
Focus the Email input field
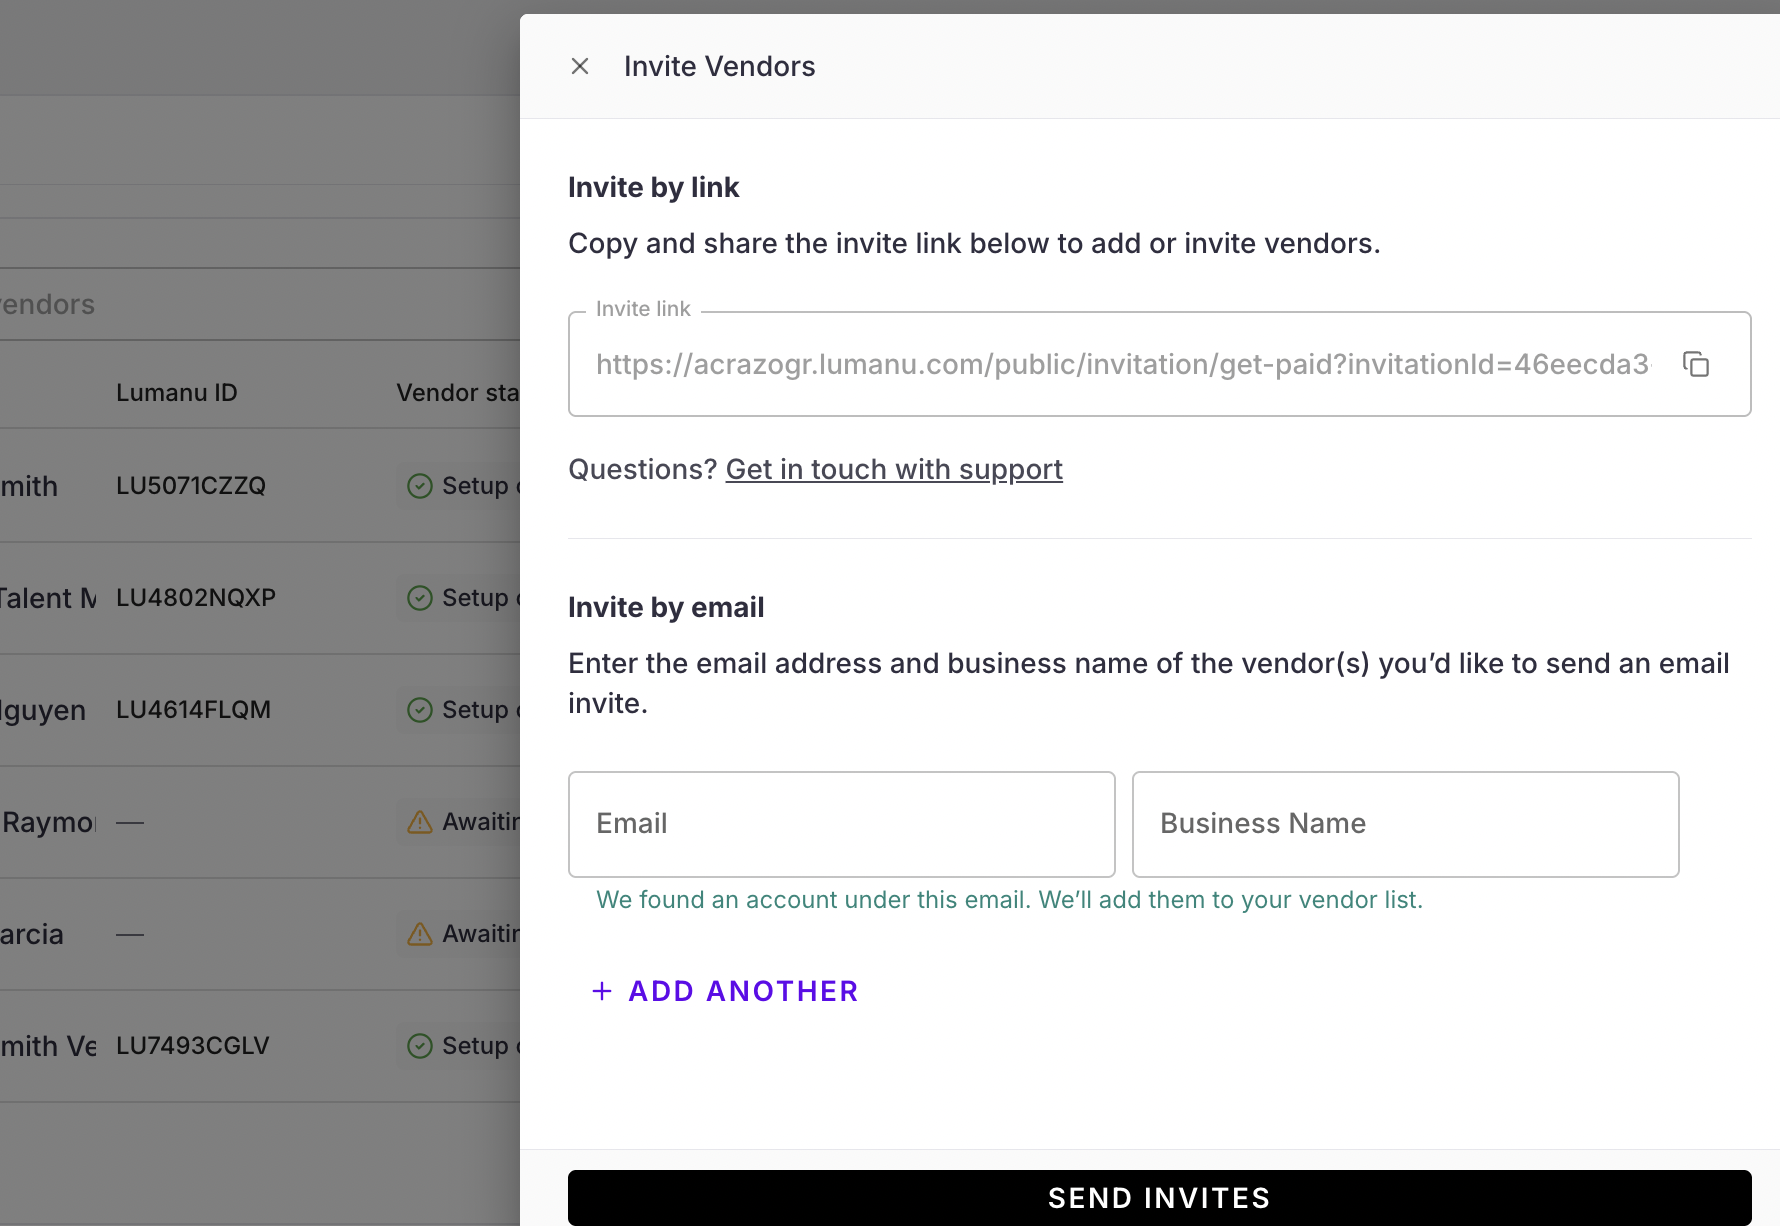tap(841, 824)
